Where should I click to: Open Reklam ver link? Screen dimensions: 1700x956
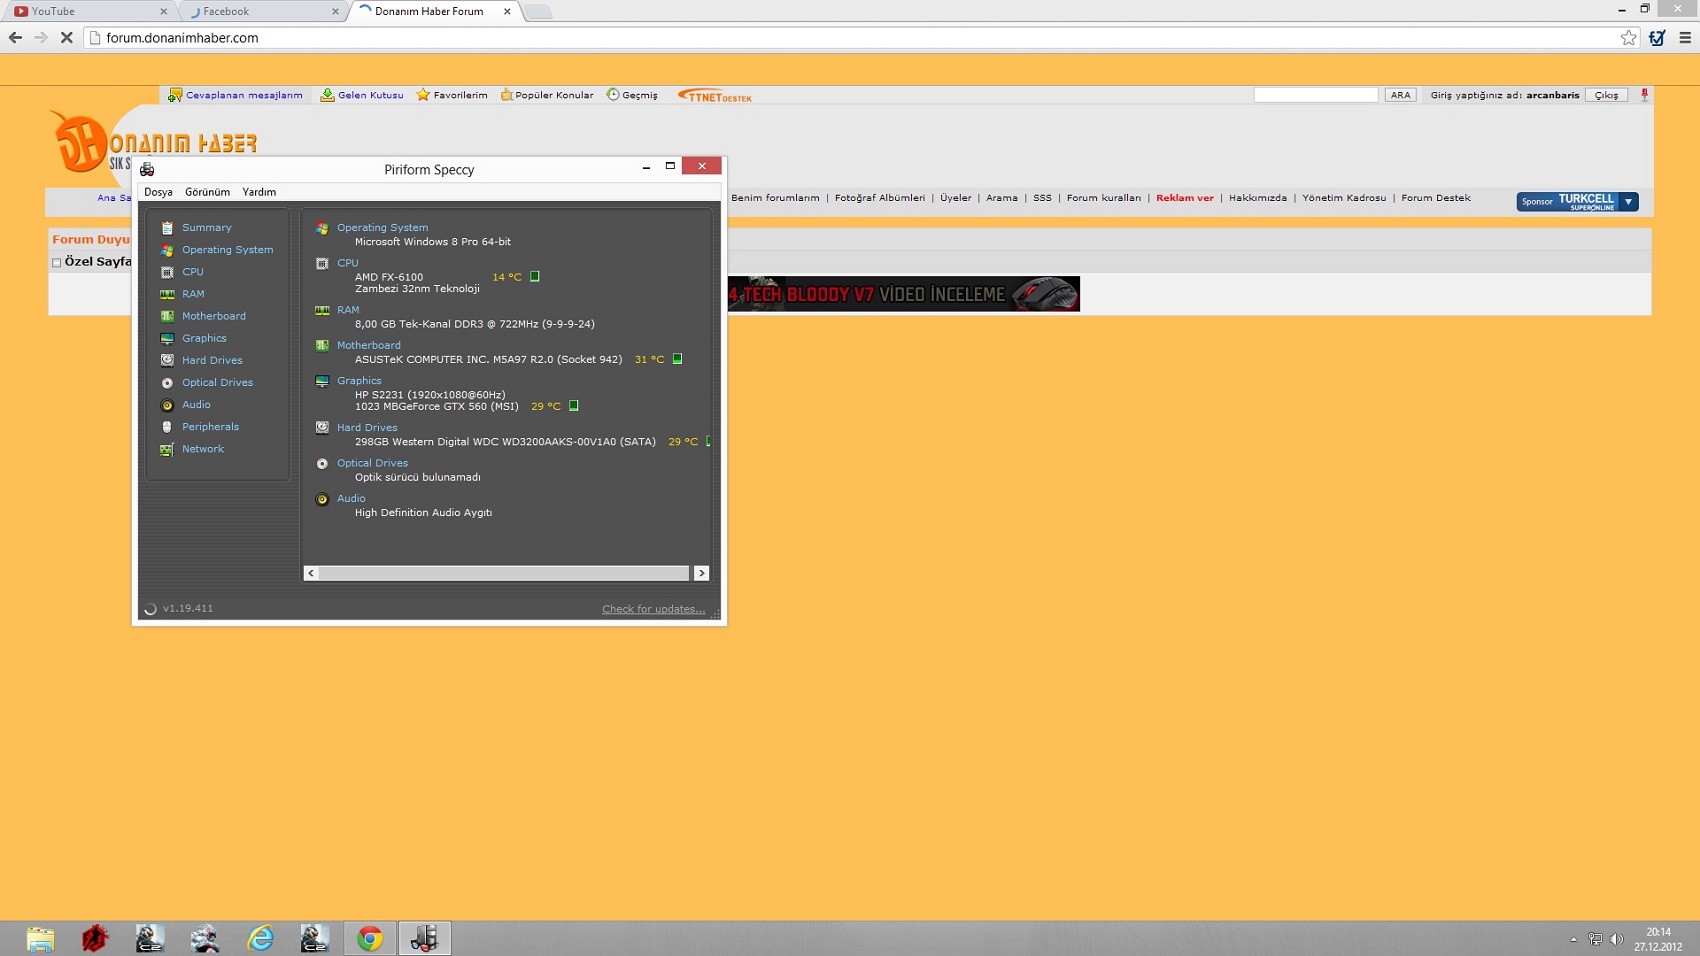coord(1185,198)
